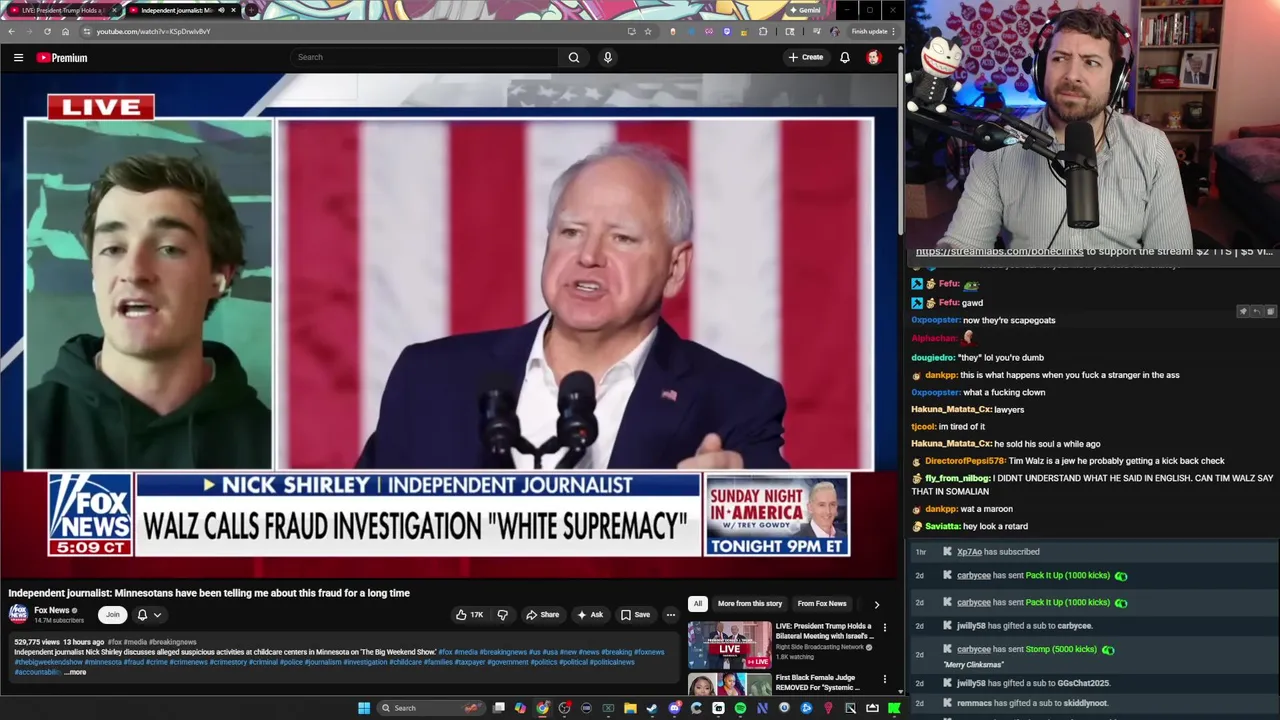Click the chrome profile avatar in toolbar
1280x720 pixels.
tap(834, 31)
